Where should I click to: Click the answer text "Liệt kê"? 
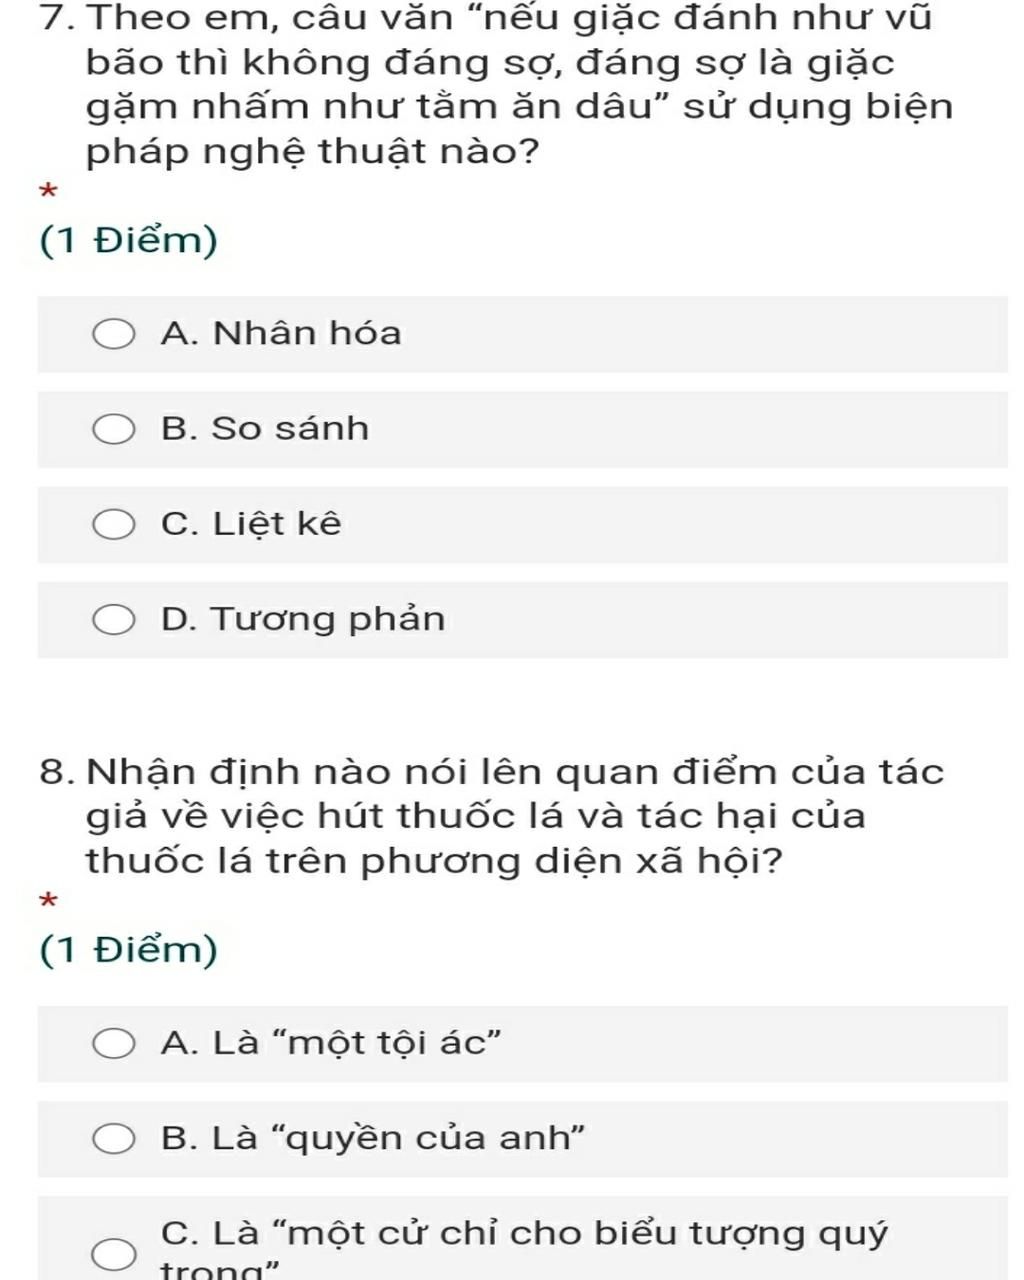[x=277, y=523]
